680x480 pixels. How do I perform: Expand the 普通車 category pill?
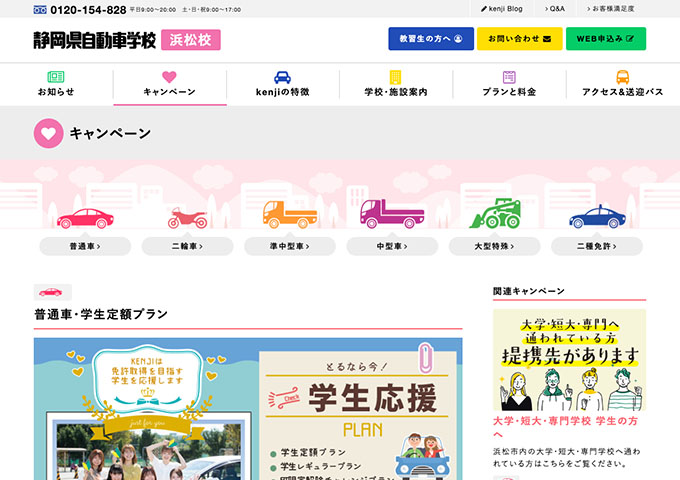pyautogui.click(x=85, y=246)
